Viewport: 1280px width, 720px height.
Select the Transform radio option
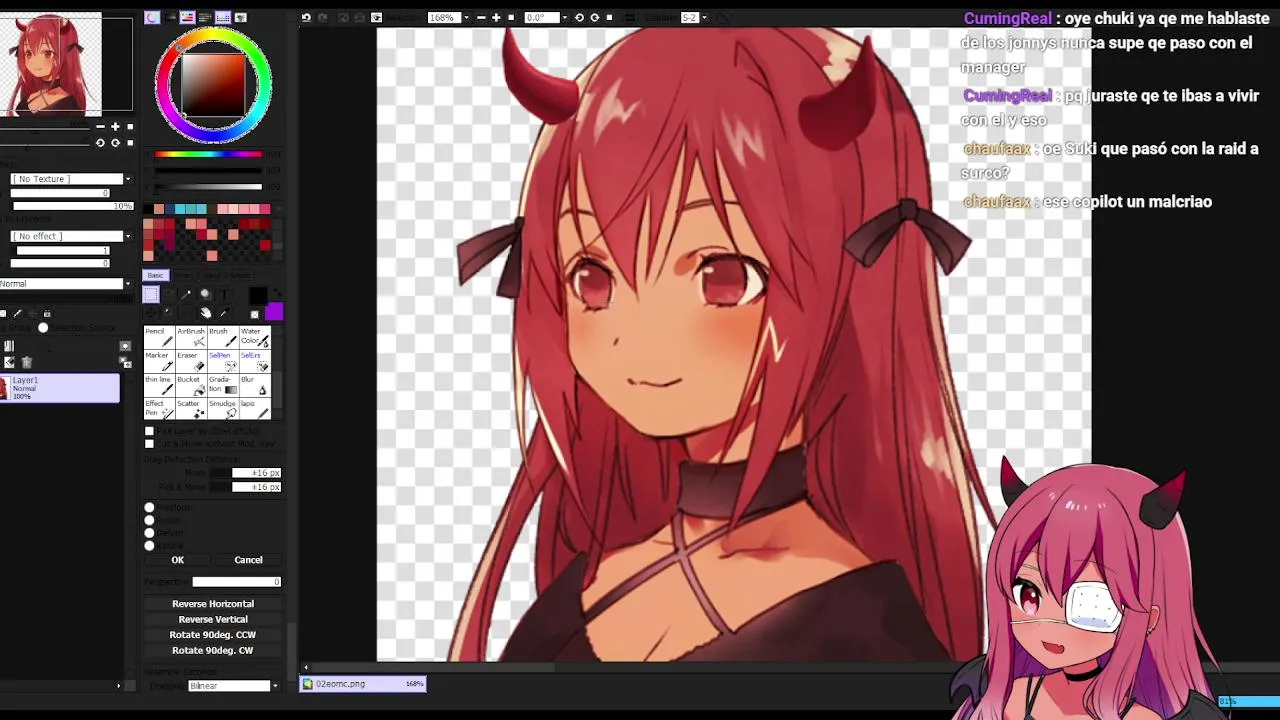(149, 507)
